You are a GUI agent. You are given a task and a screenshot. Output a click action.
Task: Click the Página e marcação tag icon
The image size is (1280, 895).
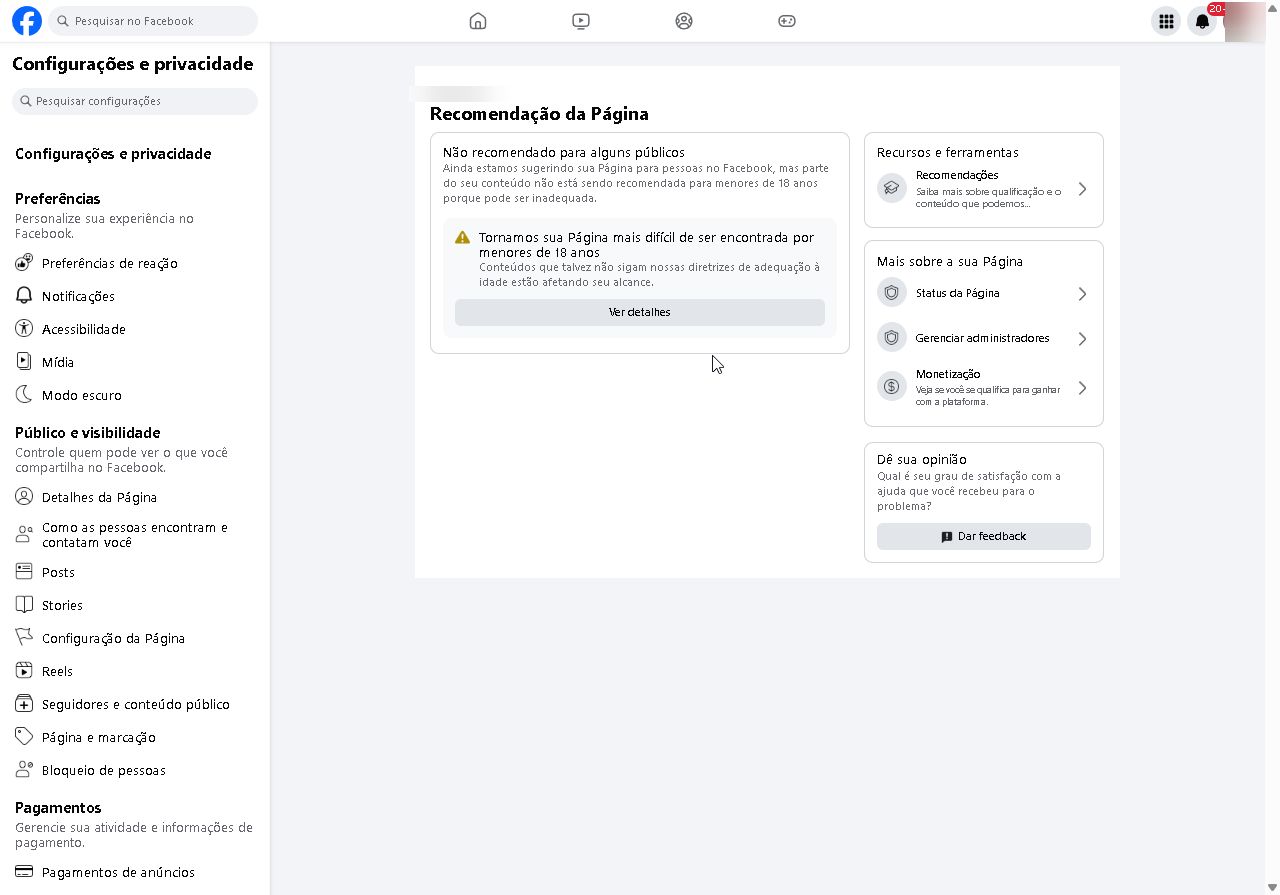(x=24, y=737)
